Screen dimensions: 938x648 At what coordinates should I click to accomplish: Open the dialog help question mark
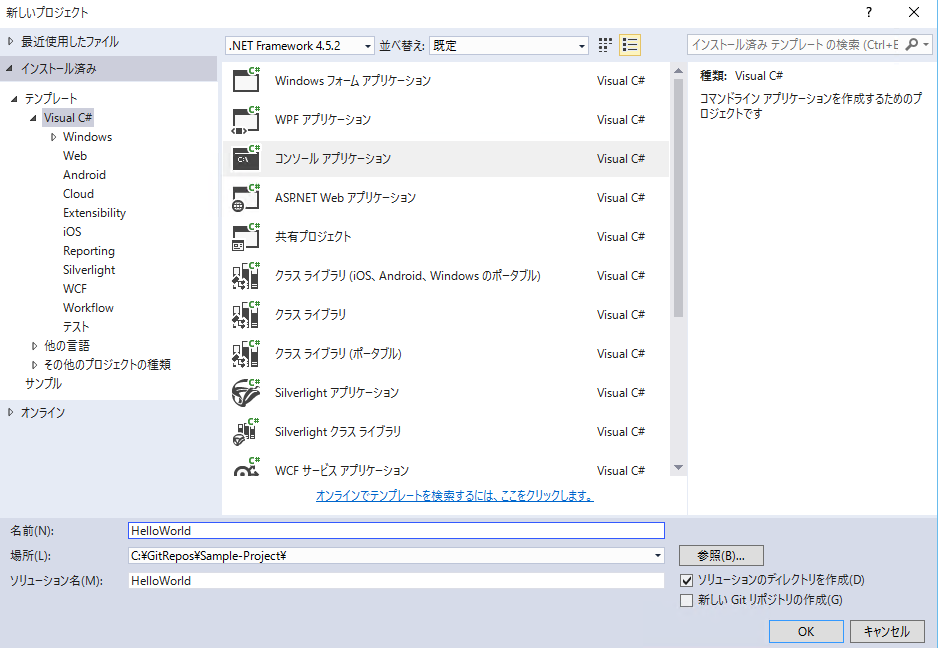869,12
